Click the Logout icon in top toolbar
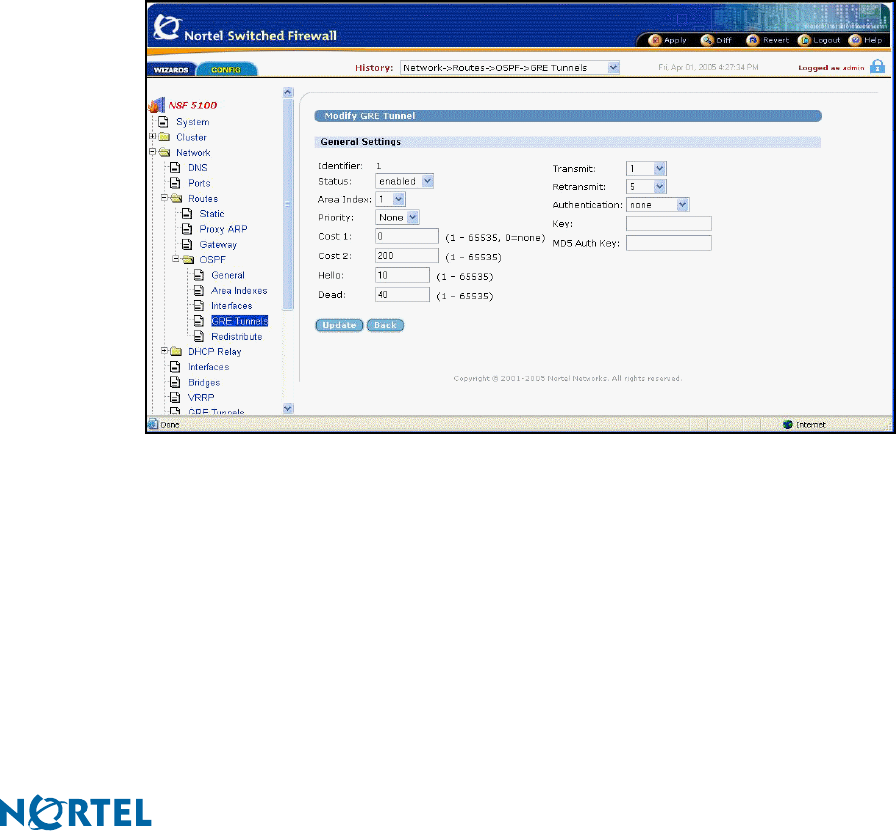The image size is (896, 831). click(x=804, y=40)
